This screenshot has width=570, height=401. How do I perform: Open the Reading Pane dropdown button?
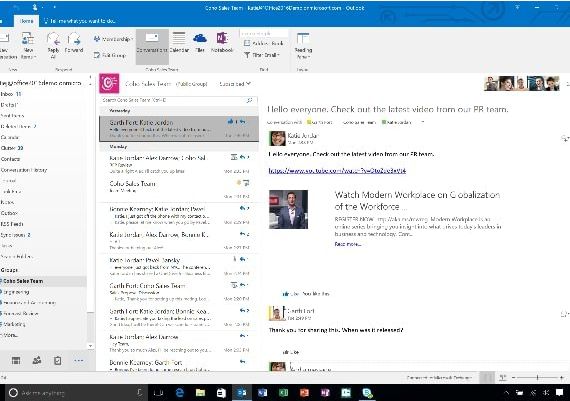[x=303, y=45]
